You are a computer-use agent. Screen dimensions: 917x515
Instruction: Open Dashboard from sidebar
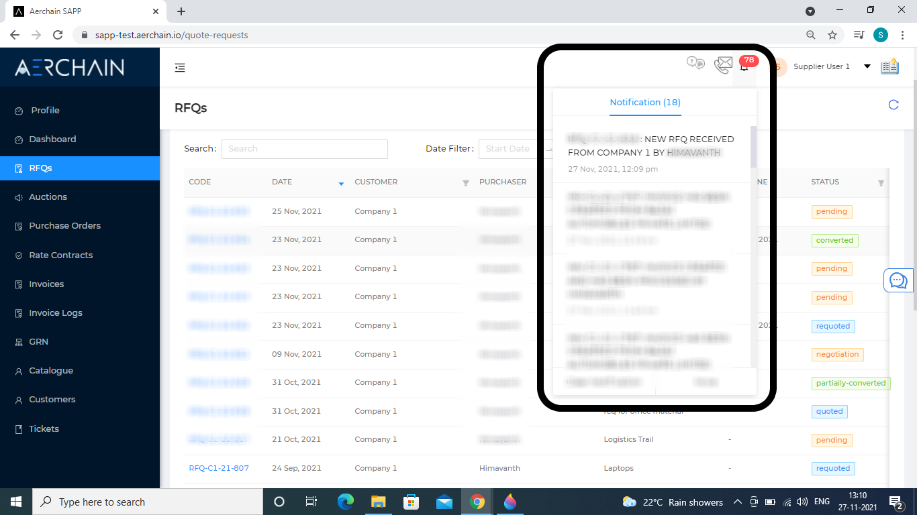[52, 139]
